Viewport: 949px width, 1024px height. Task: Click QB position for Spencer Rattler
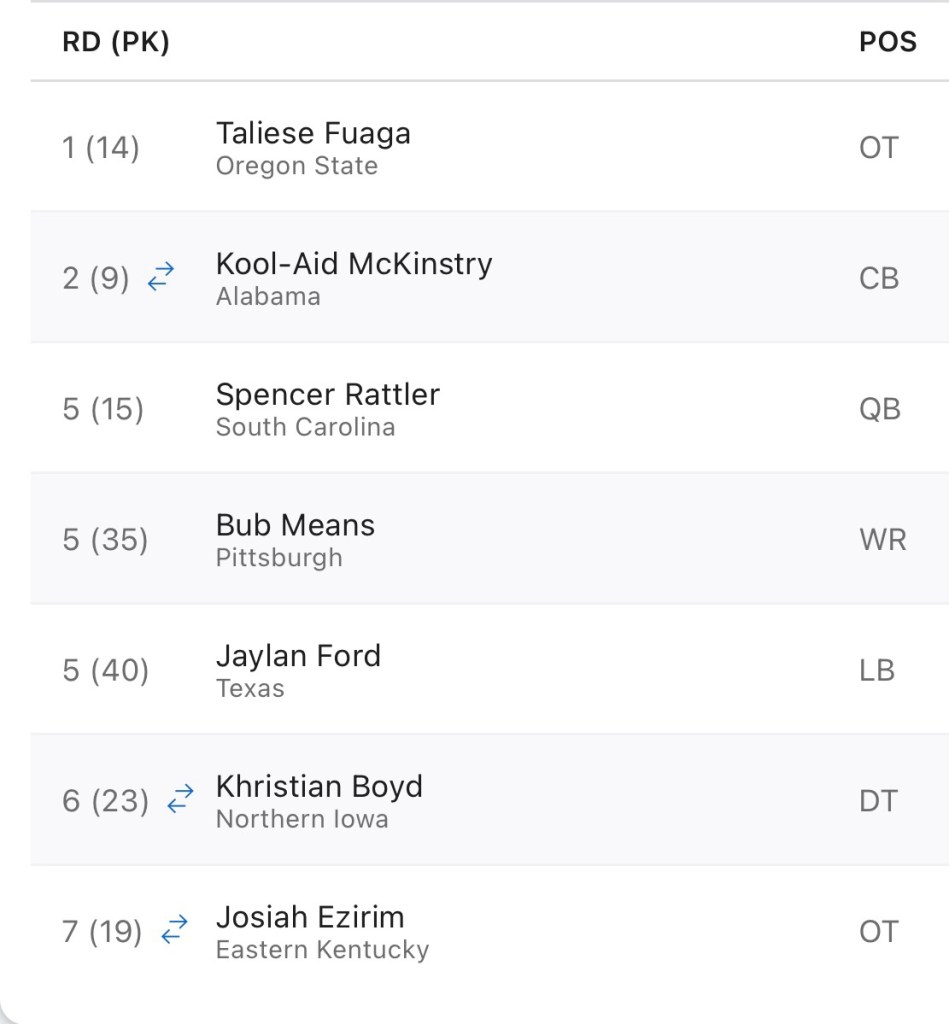880,409
